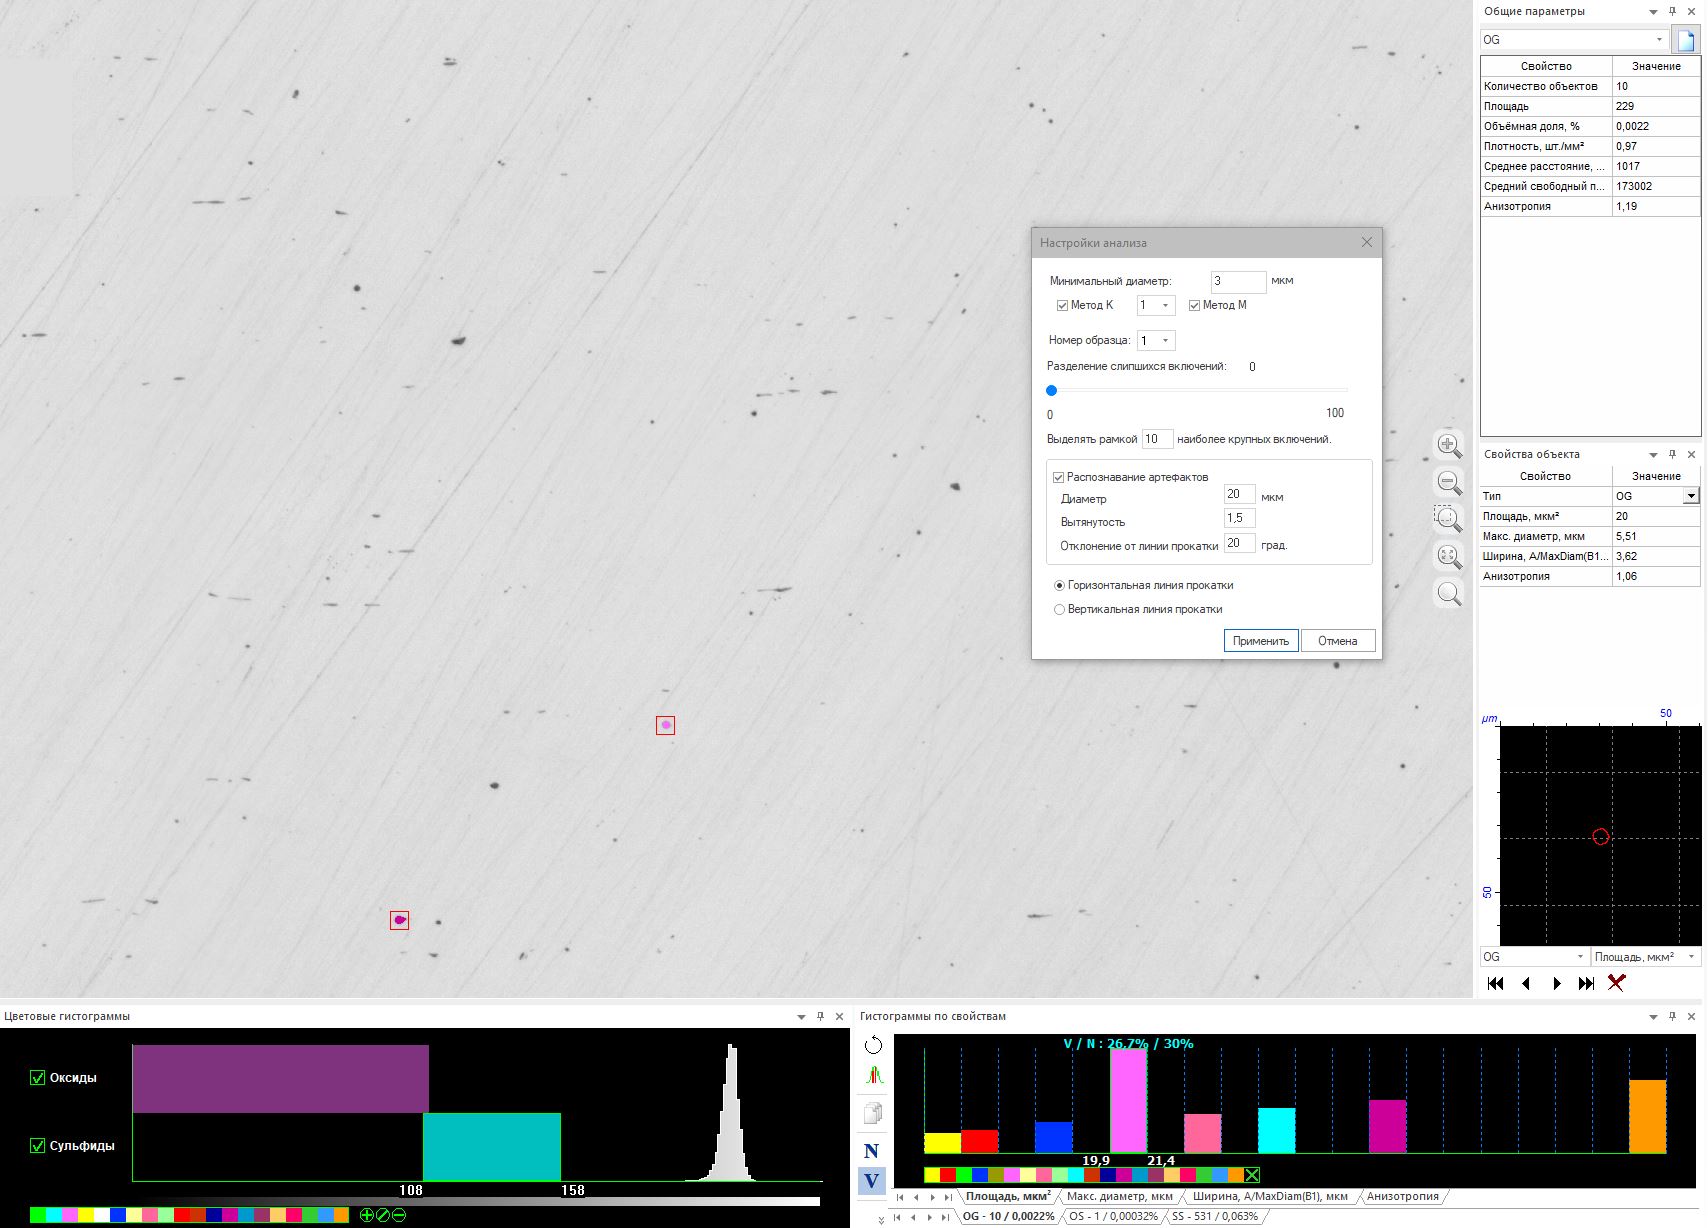Open the OG dropdown in Общие параметры
Image resolution: width=1708 pixels, height=1228 pixels.
pyautogui.click(x=1575, y=40)
